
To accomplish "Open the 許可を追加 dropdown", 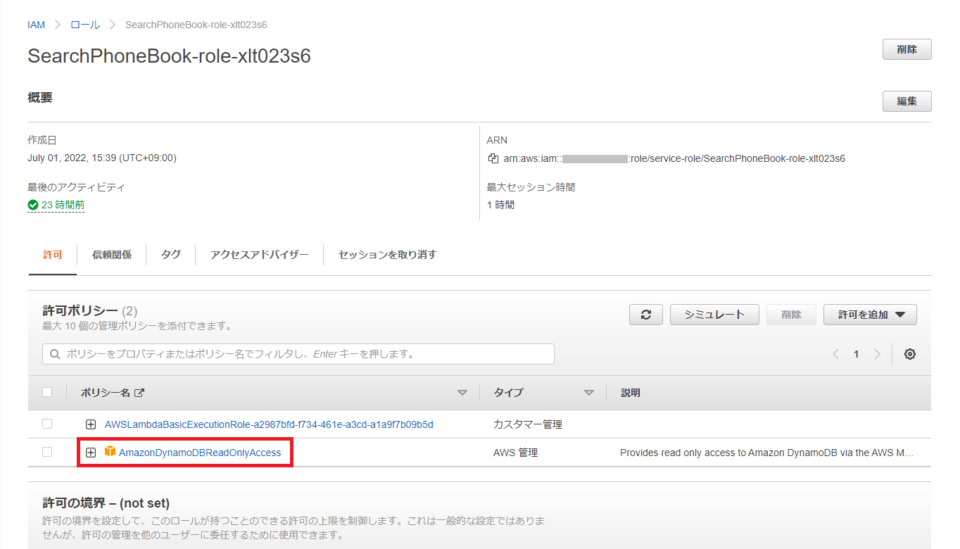I will [x=869, y=315].
